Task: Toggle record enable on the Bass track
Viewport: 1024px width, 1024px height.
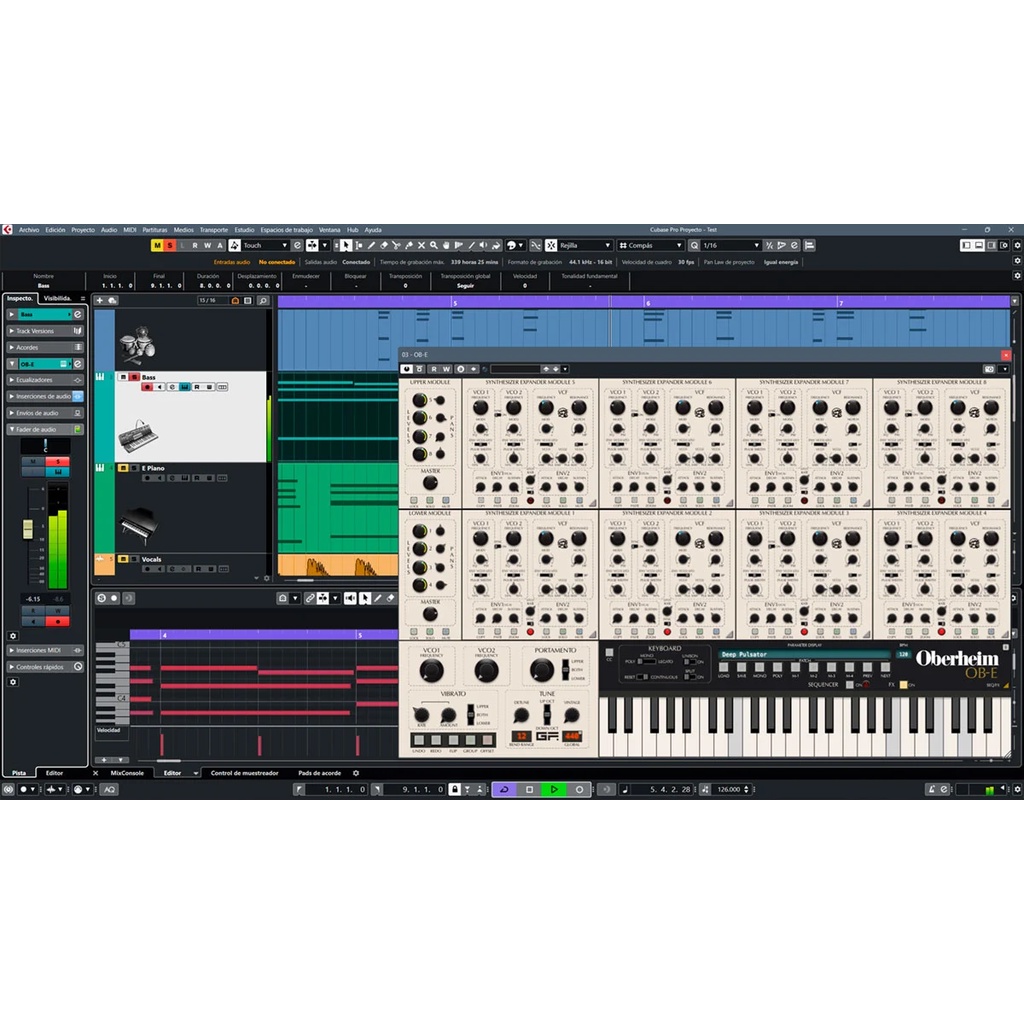Action: tap(147, 387)
